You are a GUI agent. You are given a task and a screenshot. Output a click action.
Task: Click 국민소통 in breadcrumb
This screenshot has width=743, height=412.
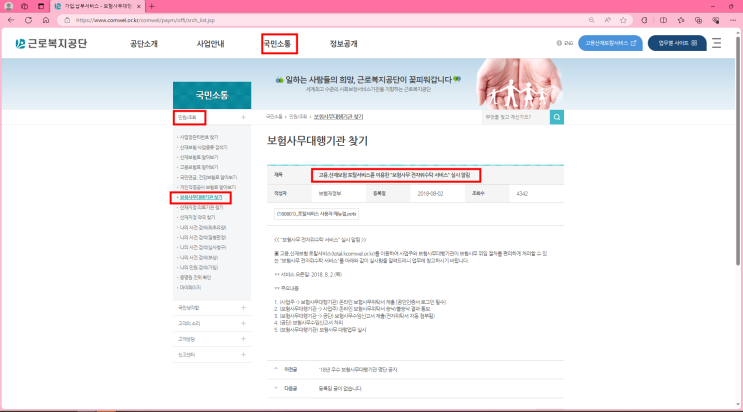274,117
